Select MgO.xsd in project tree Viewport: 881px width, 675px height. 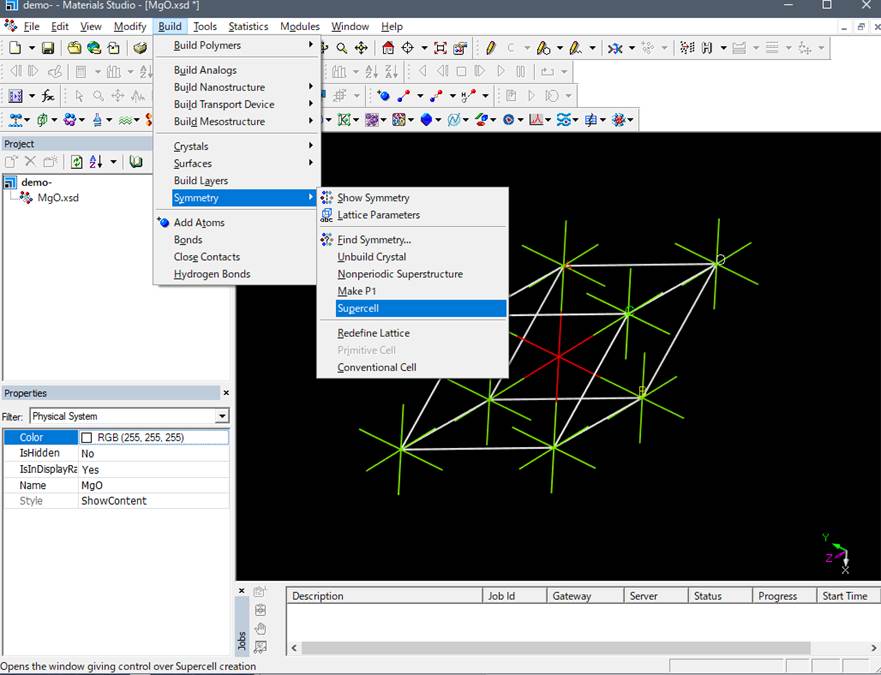[x=58, y=198]
